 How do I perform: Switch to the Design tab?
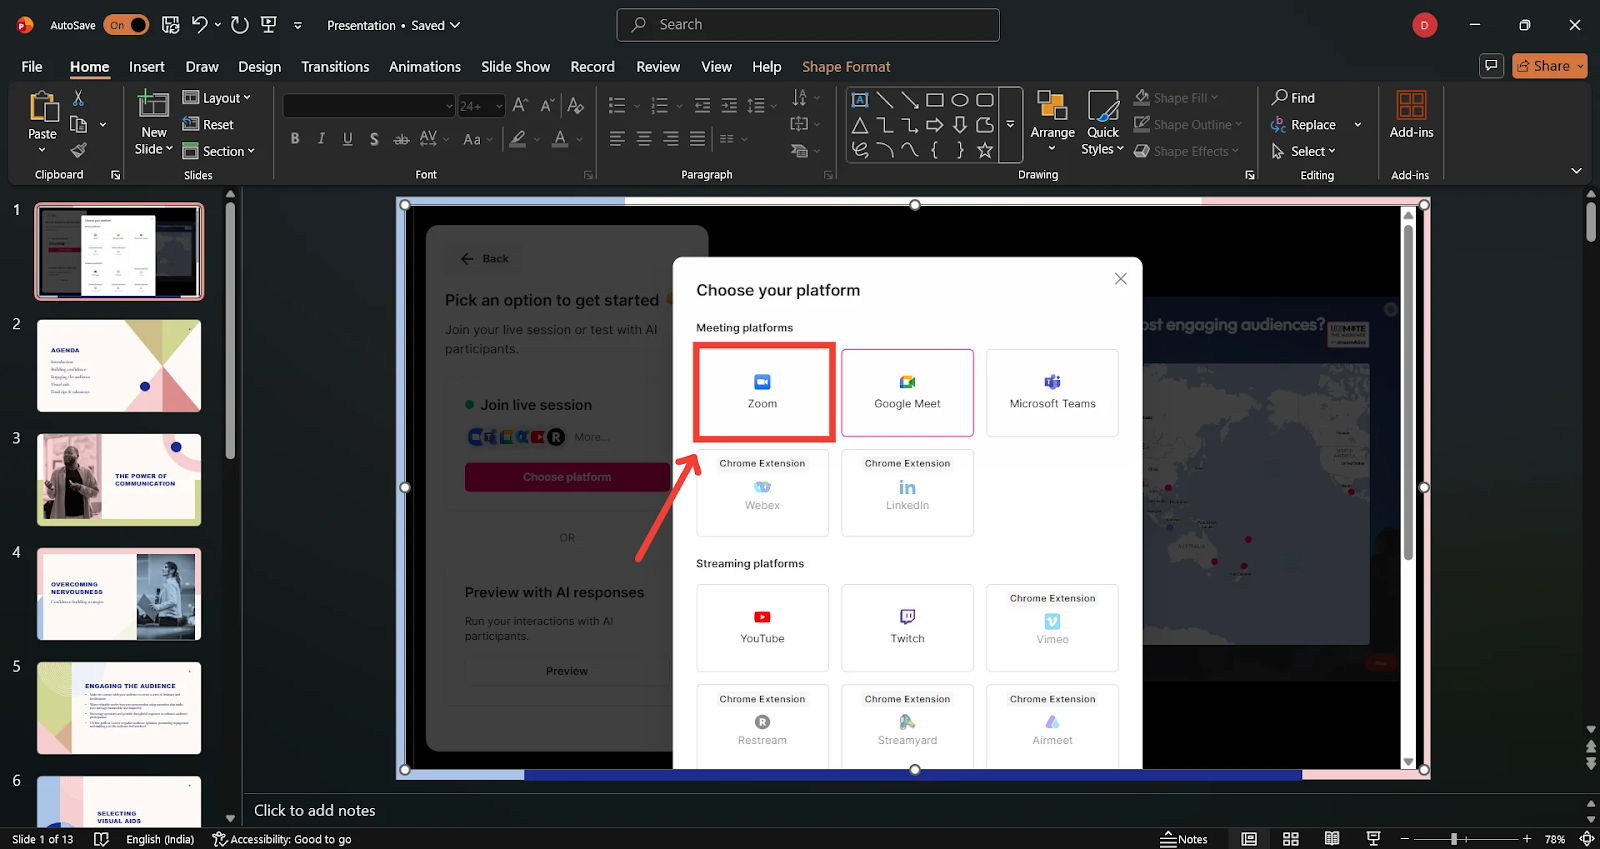259,67
